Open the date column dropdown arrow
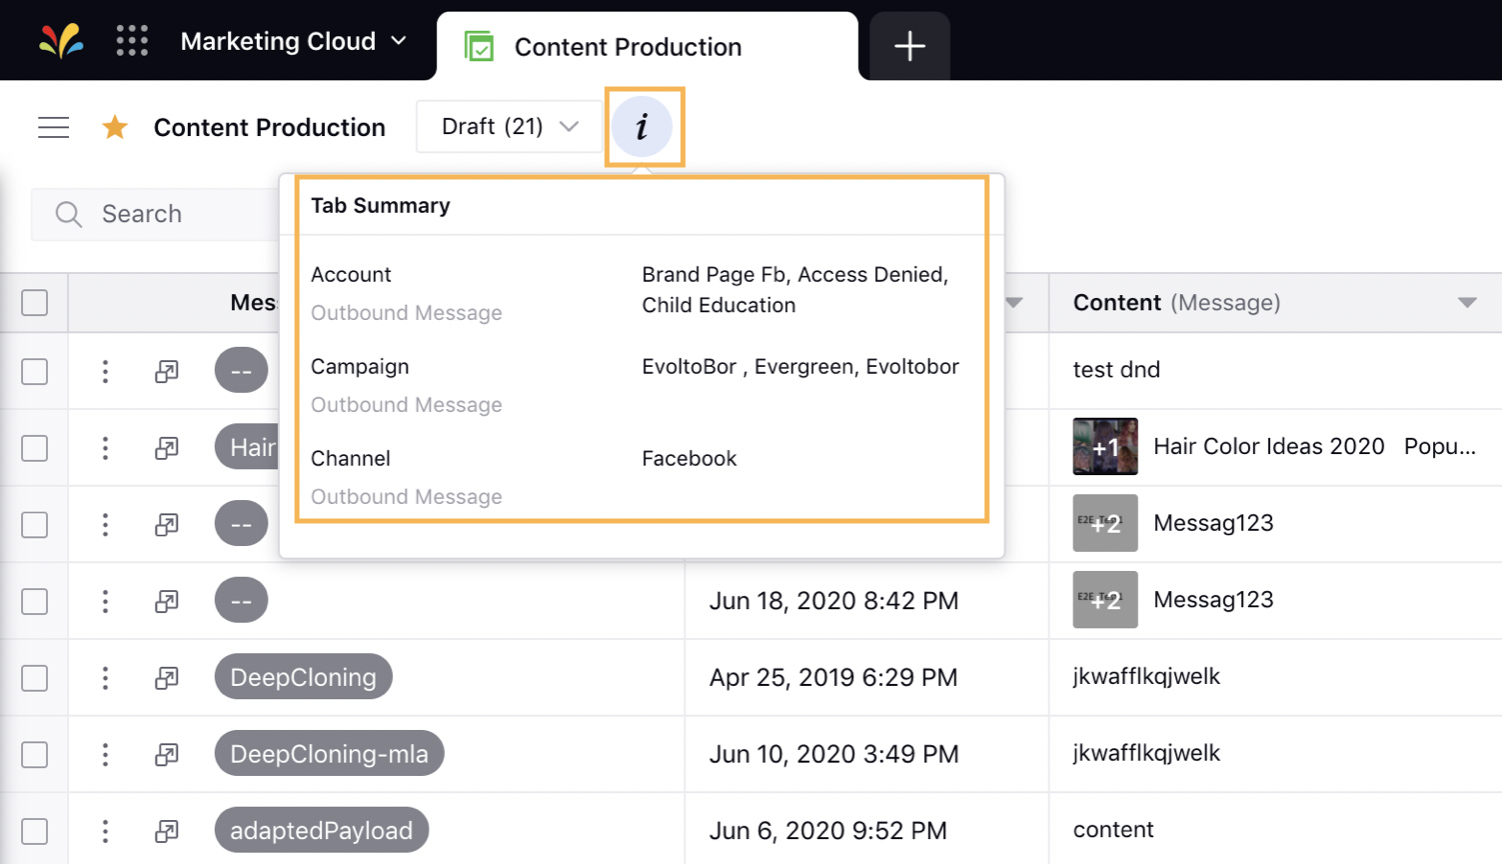The width and height of the screenshot is (1502, 864). click(1014, 303)
